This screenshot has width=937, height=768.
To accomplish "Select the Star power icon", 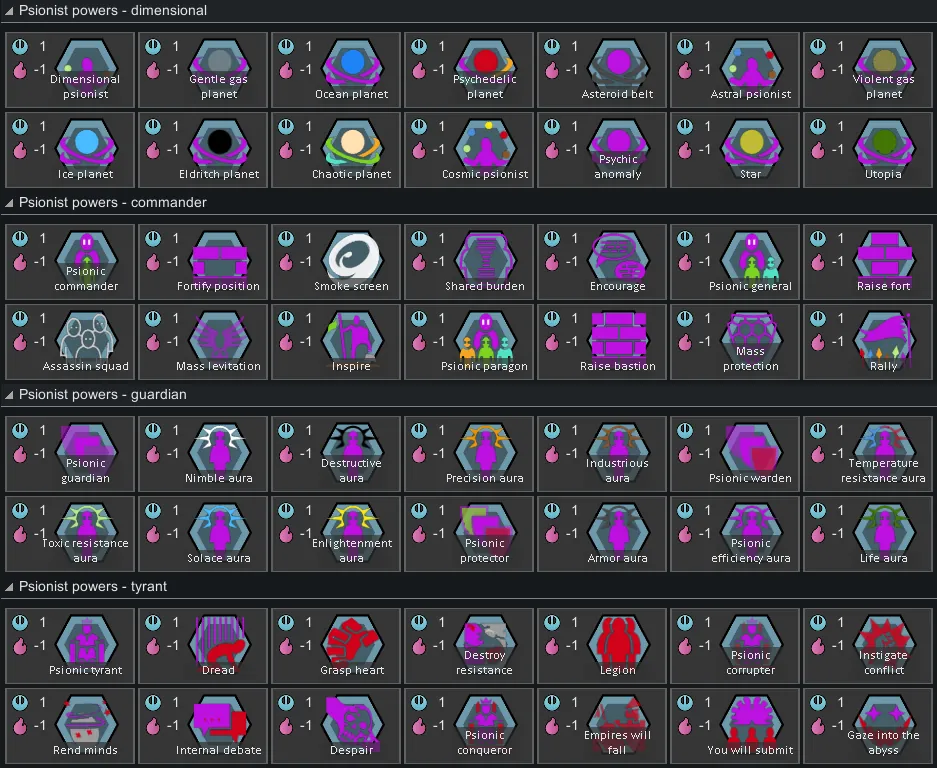I will tap(751, 143).
